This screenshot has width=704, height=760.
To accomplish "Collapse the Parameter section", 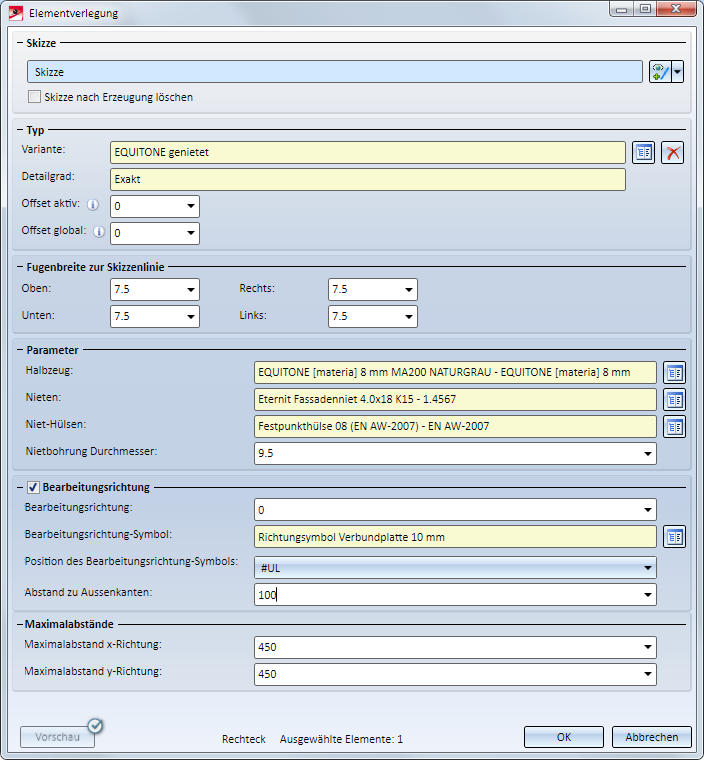I will coord(20,350).
